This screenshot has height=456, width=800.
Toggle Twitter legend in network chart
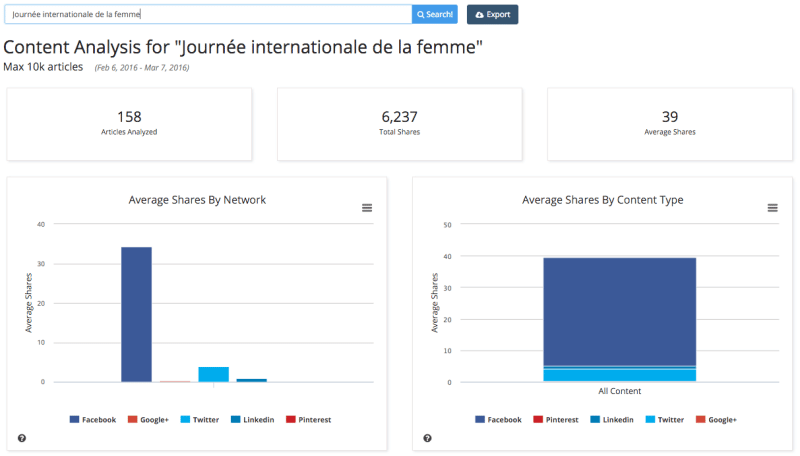click(x=200, y=419)
